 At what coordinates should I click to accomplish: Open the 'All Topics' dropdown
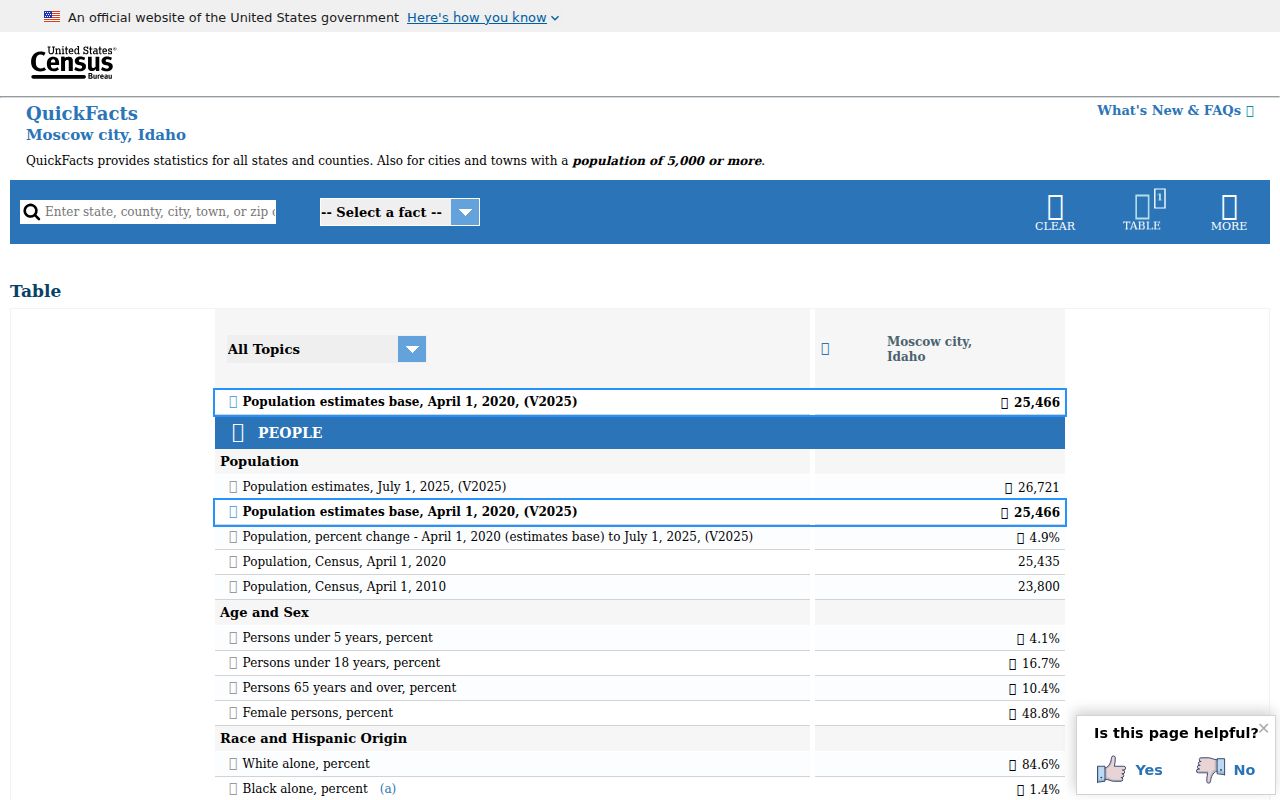click(327, 349)
